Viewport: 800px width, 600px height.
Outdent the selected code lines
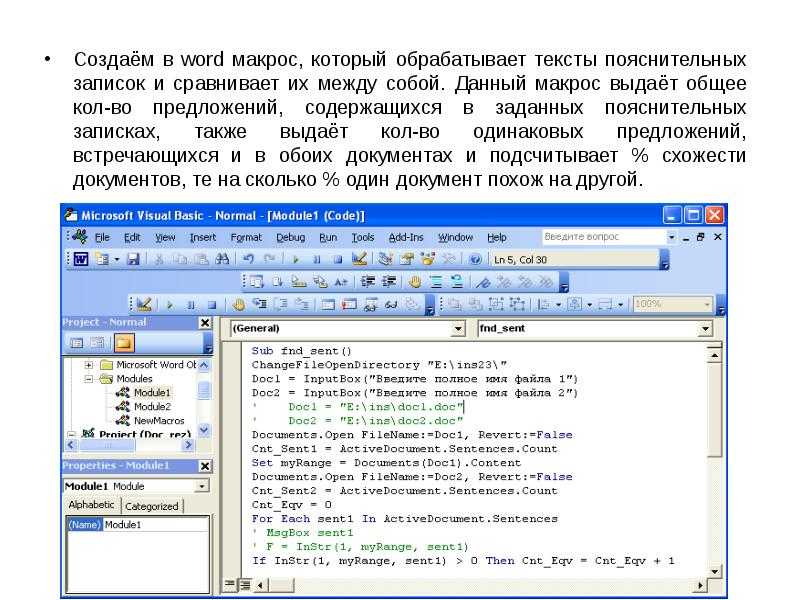pos(389,281)
